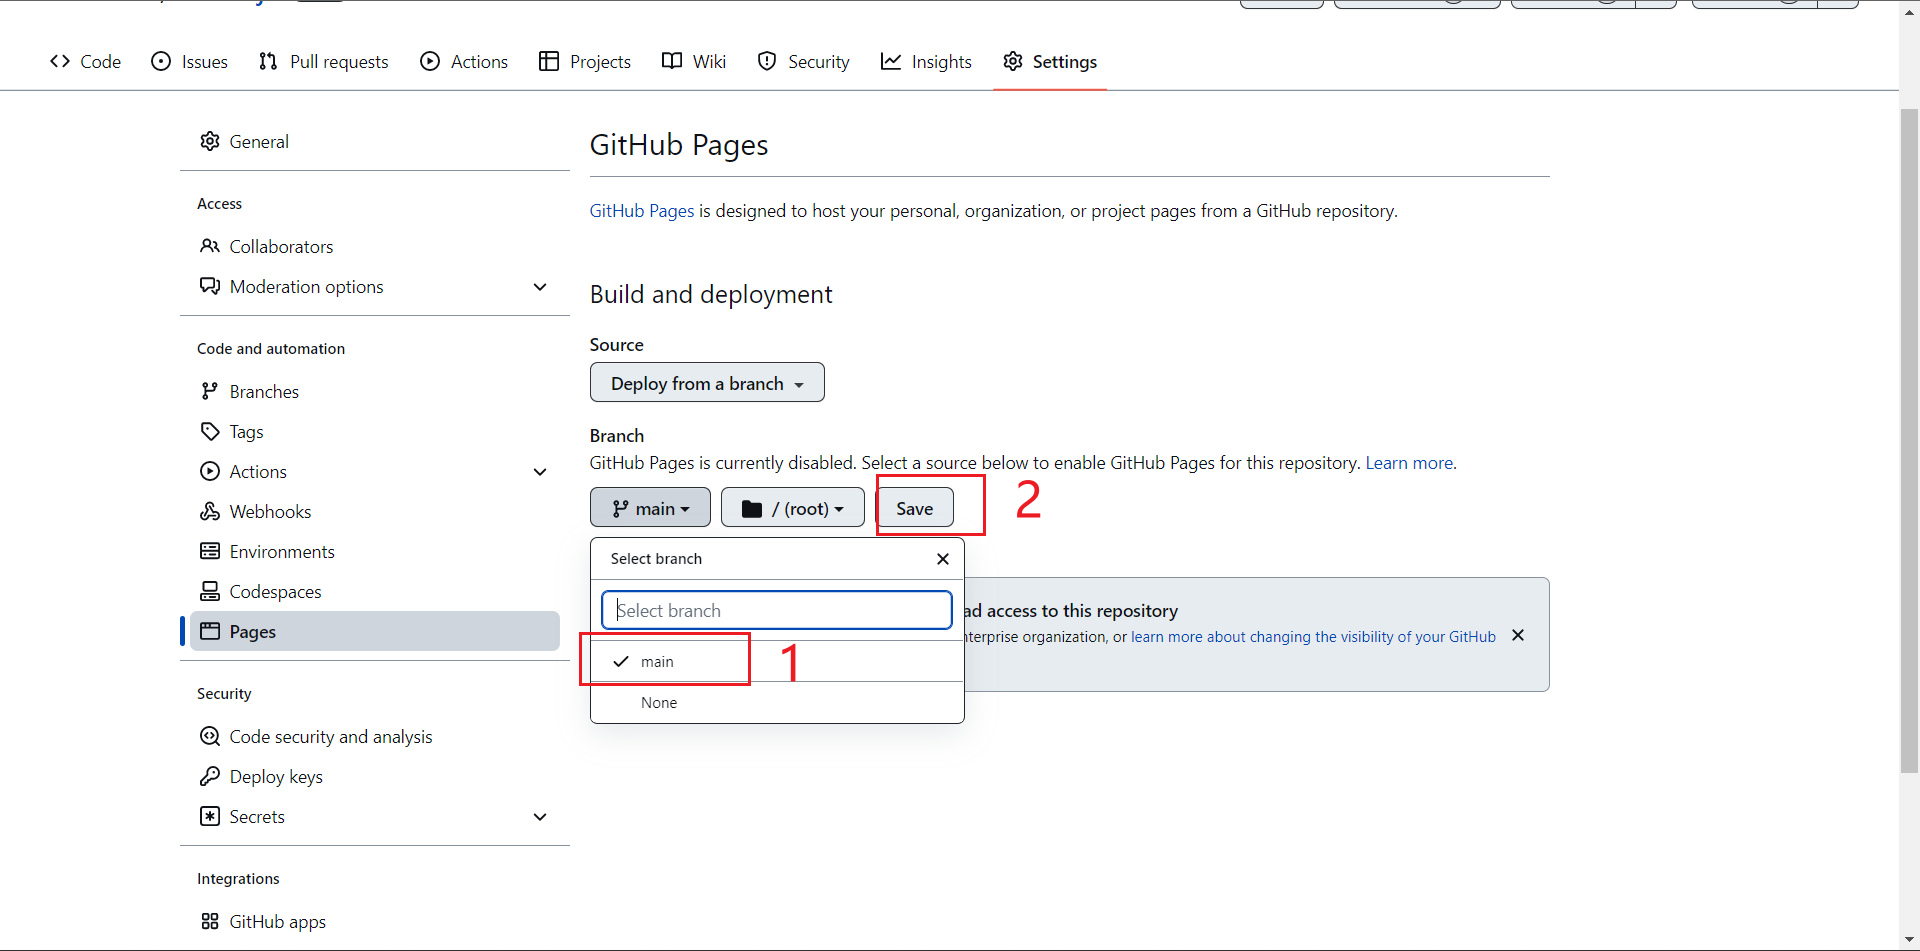Expand the Moderation options chevron
Screen dimensions: 1920x951
[x=540, y=287]
